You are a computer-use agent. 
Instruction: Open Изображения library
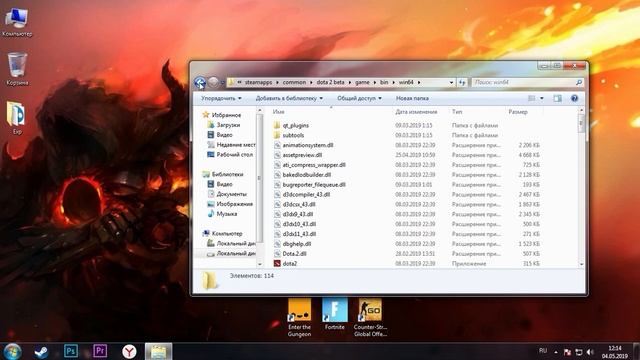234,204
